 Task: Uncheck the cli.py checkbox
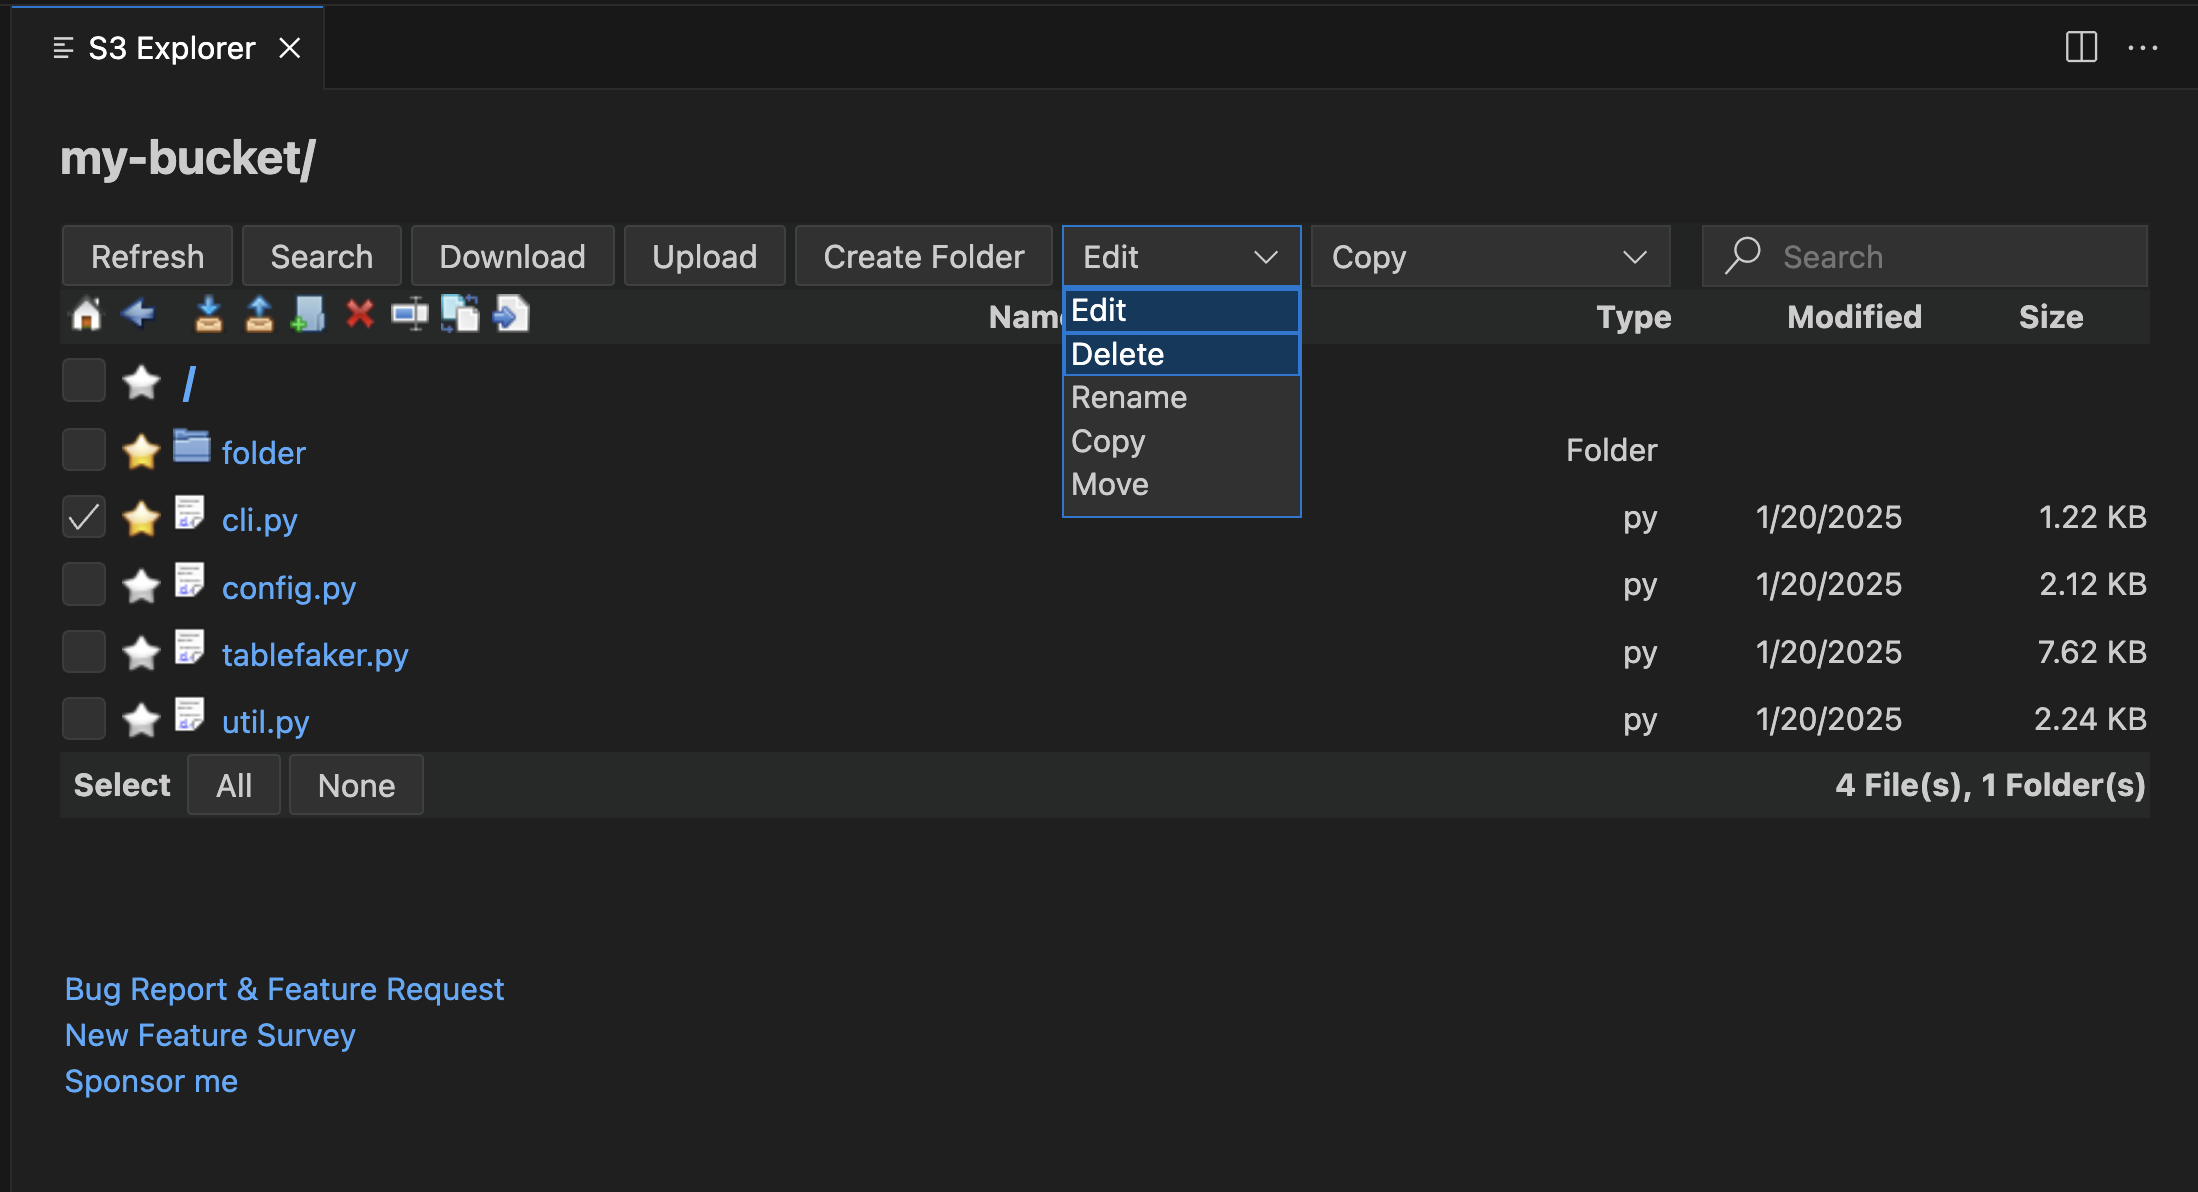point(83,517)
